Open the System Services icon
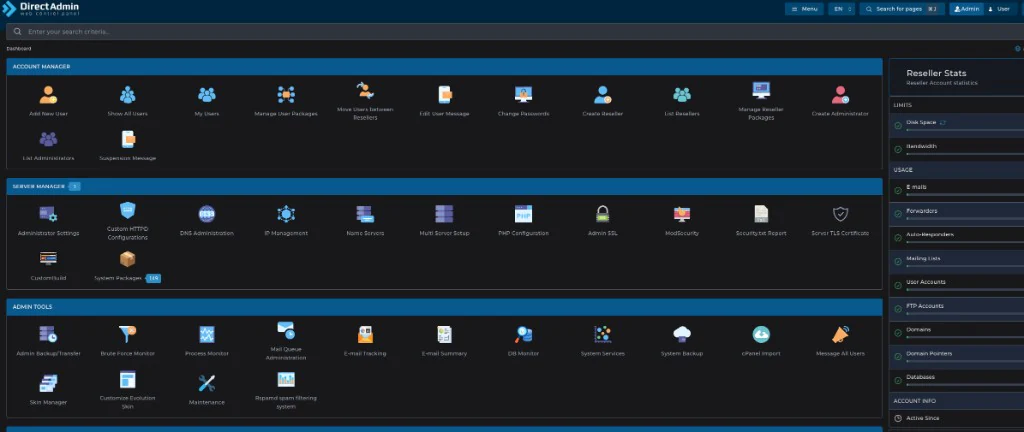The width and height of the screenshot is (1024, 432). (603, 335)
